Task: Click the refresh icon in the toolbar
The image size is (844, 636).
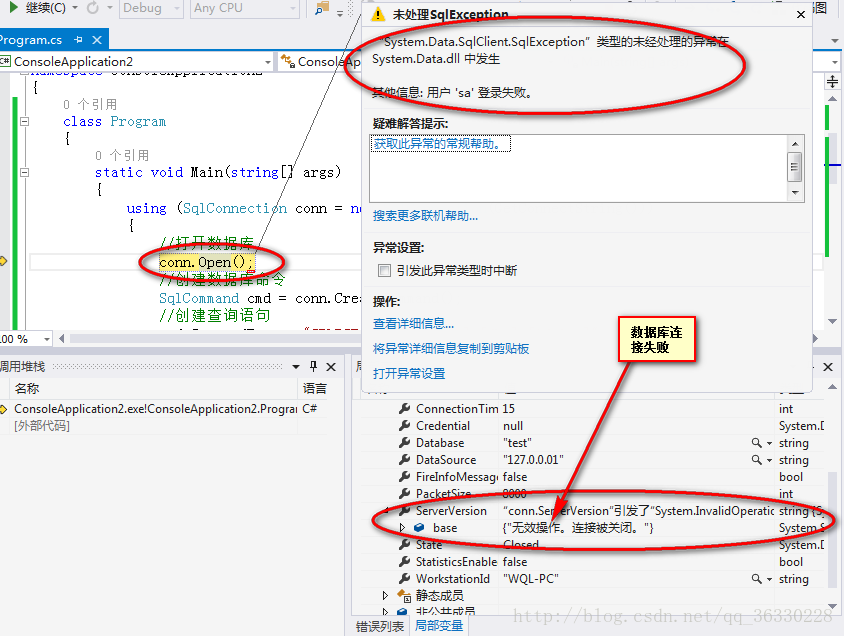Action: point(93,8)
